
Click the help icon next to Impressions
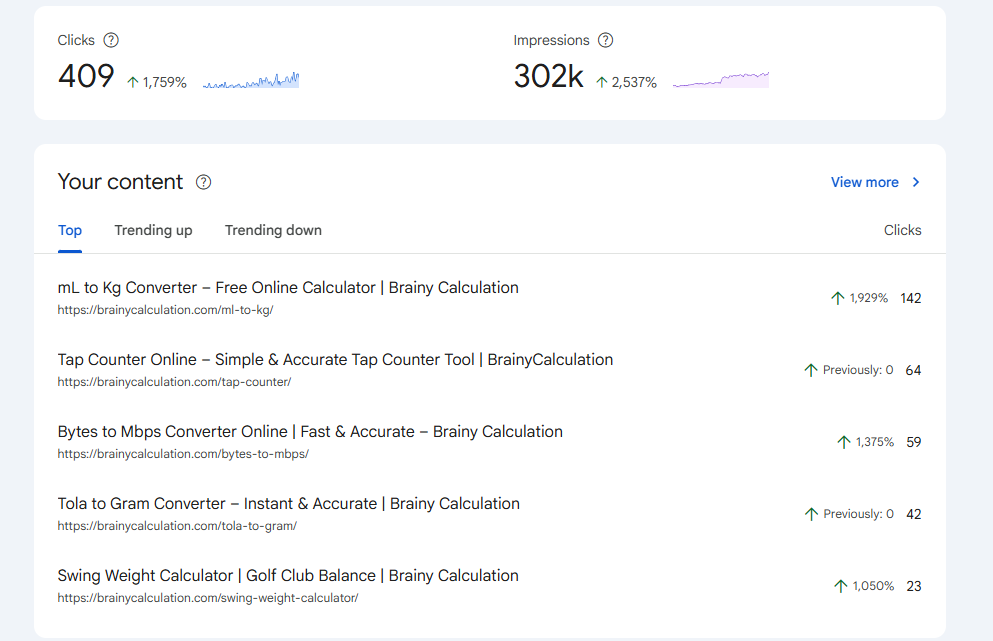[x=605, y=40]
